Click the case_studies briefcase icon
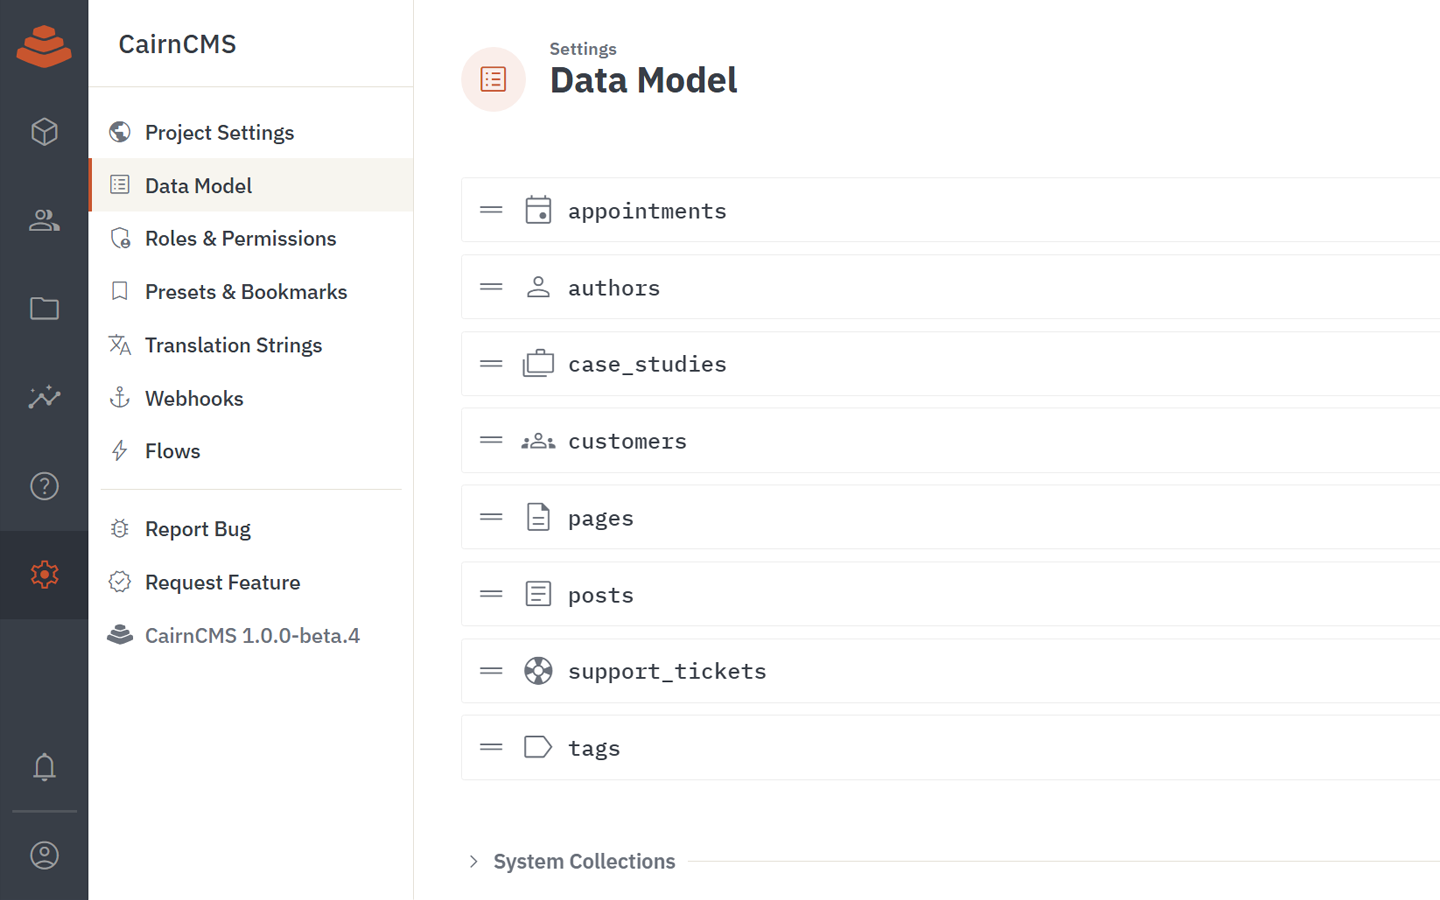 538,363
